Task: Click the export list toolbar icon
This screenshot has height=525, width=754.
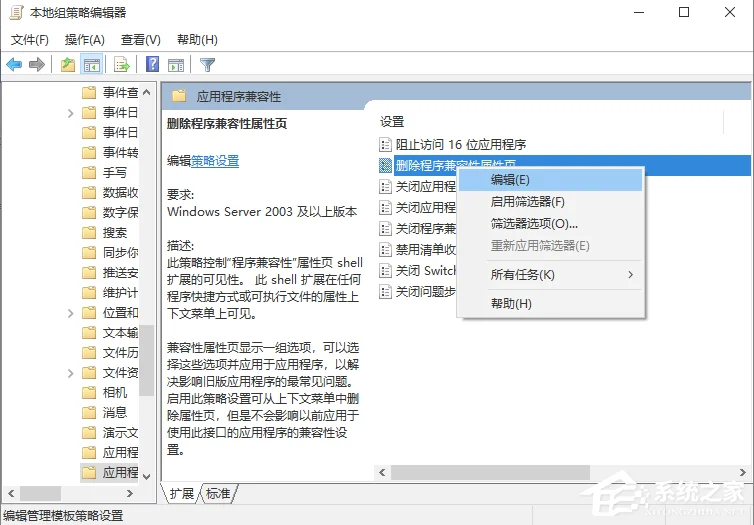Action: (x=122, y=64)
